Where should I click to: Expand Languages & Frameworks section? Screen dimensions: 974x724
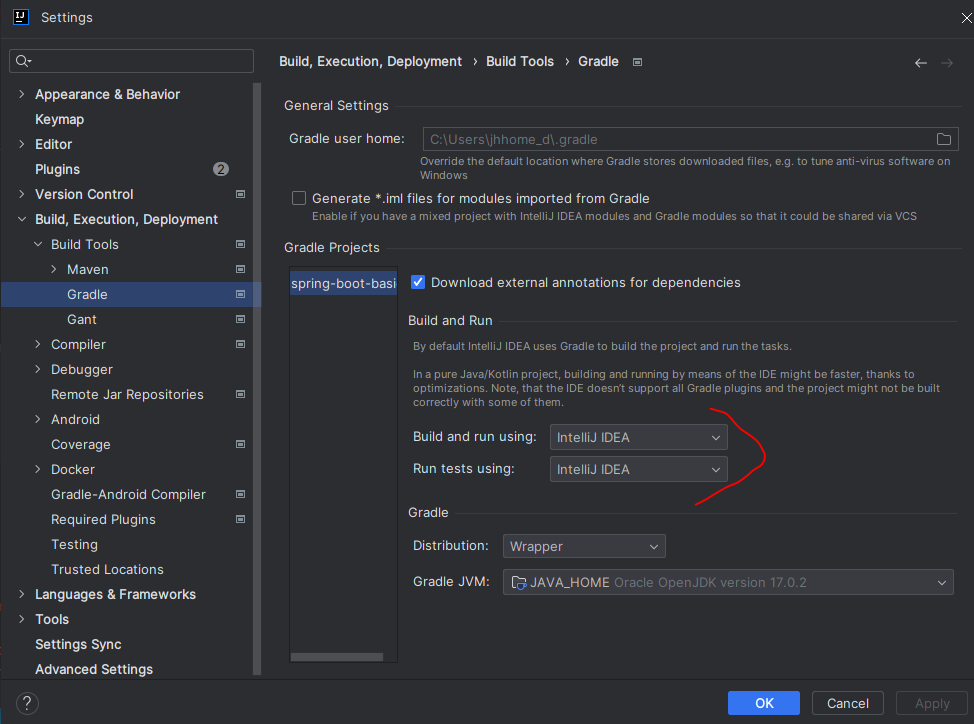pyautogui.click(x=22, y=594)
